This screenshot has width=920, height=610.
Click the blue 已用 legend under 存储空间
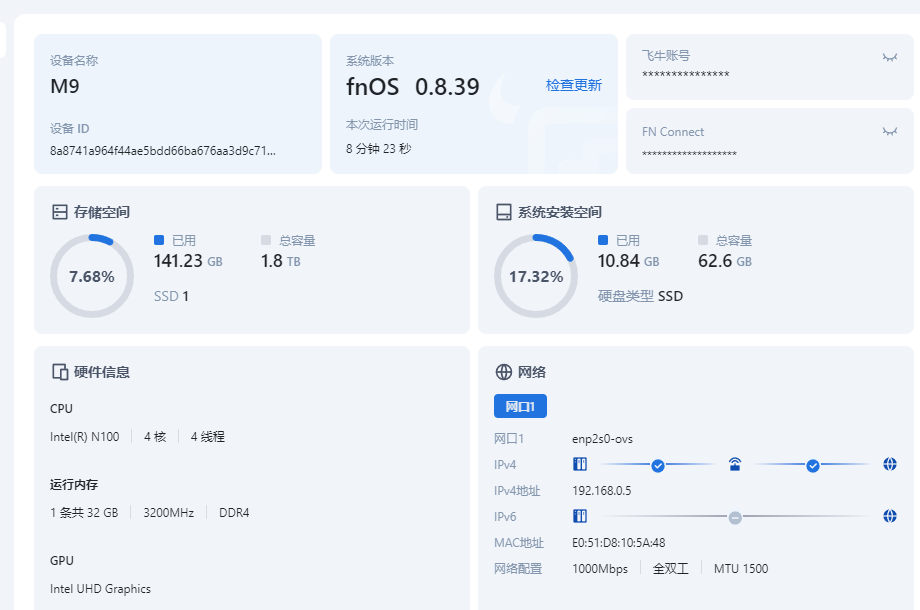point(175,240)
